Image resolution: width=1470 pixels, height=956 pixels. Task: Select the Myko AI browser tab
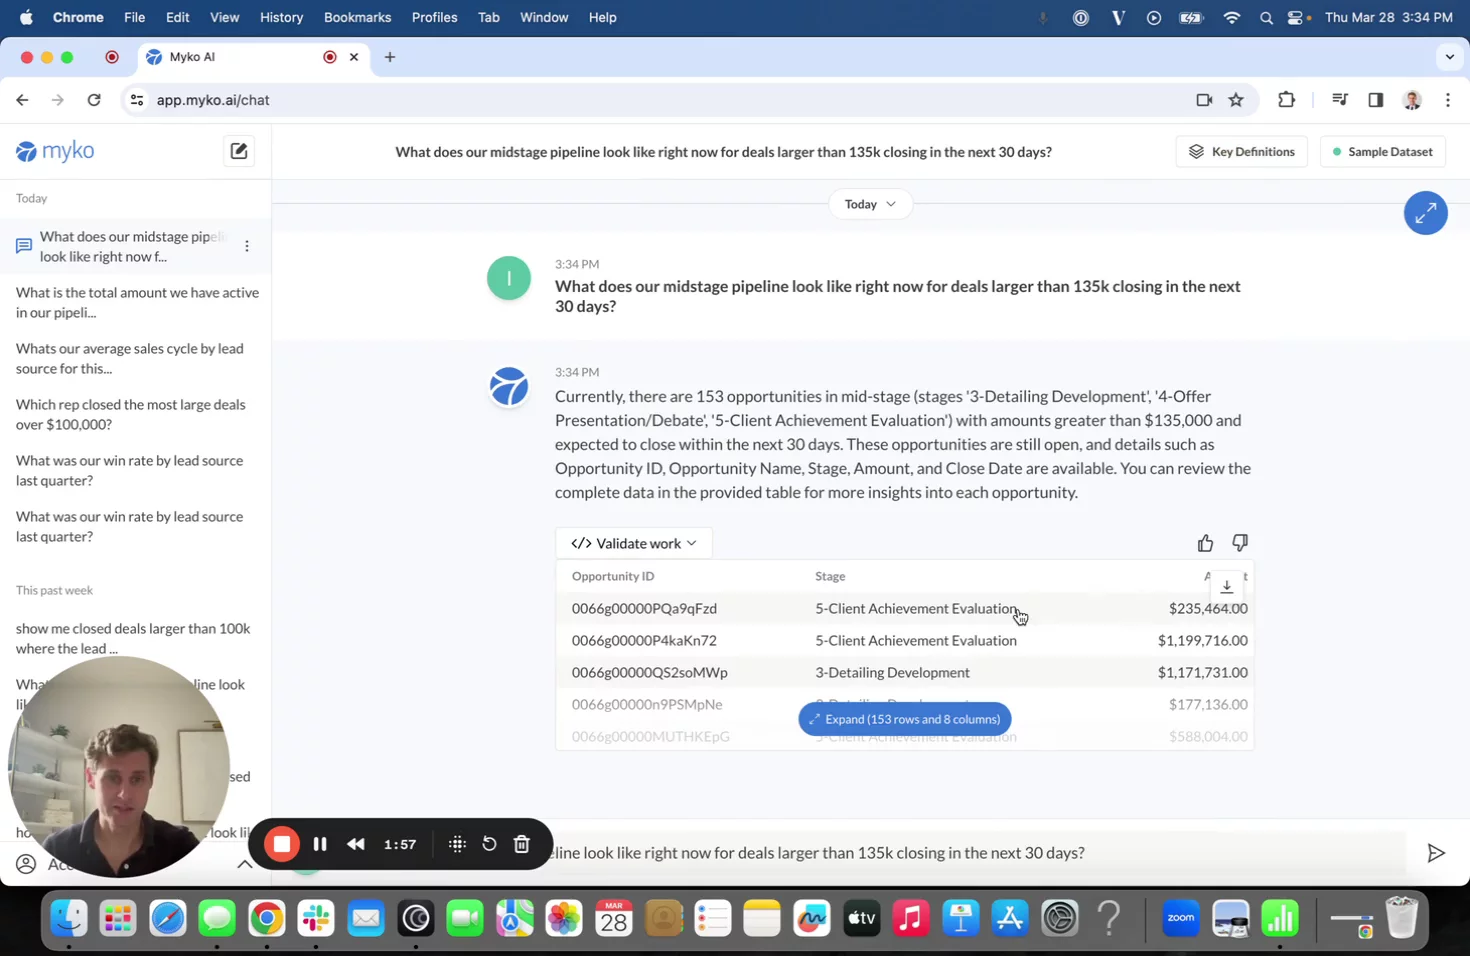coord(230,57)
